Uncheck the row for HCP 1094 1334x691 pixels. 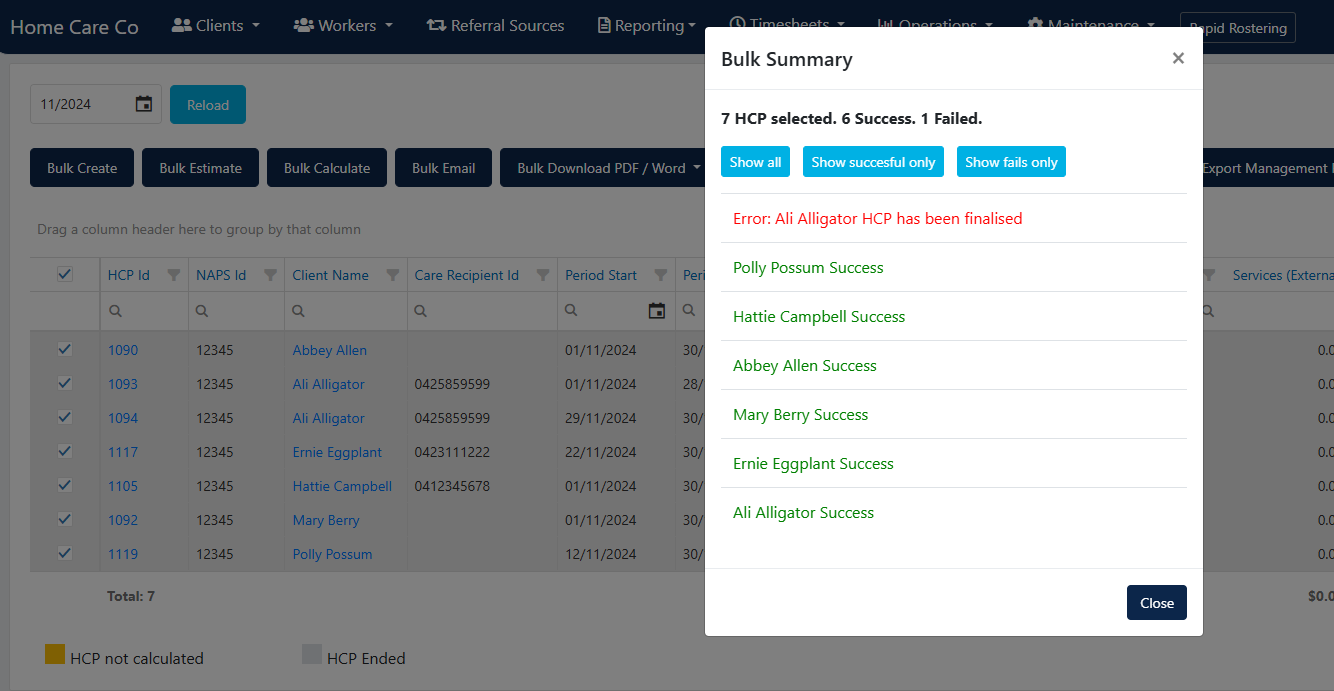(x=65, y=417)
